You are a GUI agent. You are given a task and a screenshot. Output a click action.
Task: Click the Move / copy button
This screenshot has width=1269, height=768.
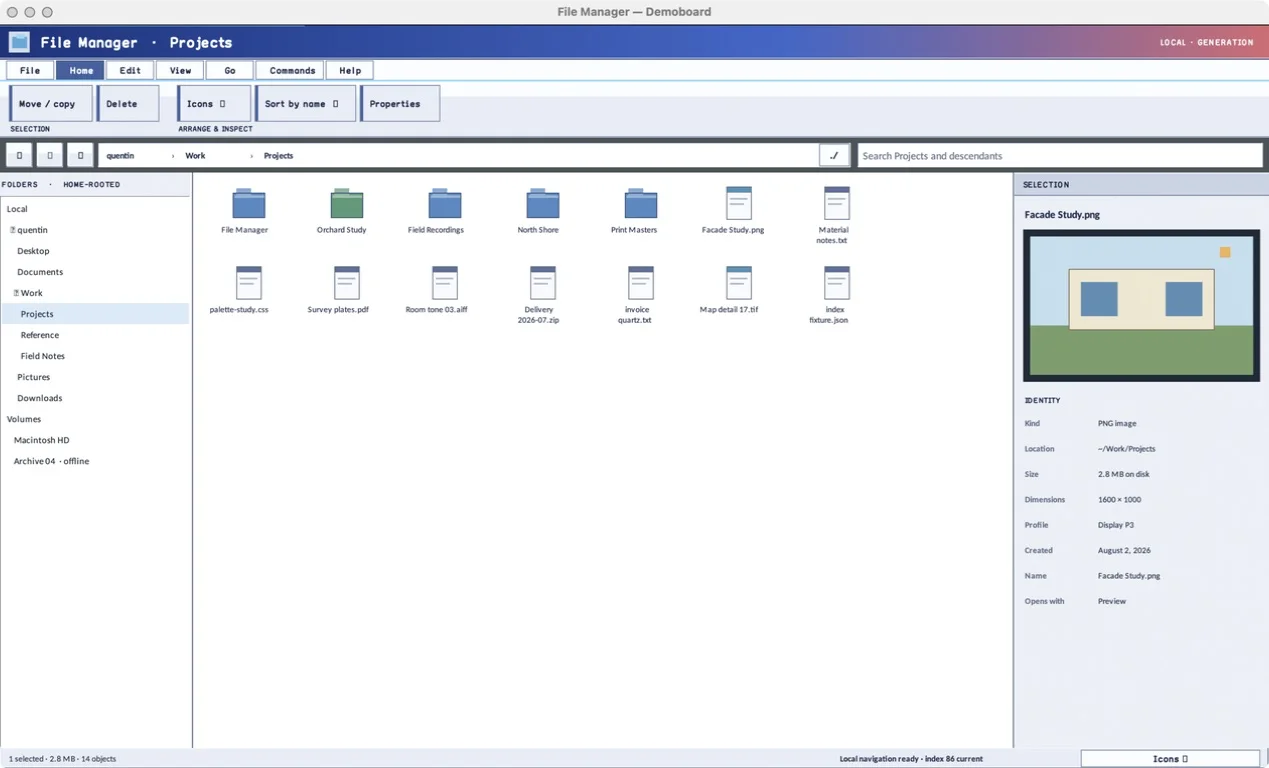click(x=50, y=104)
